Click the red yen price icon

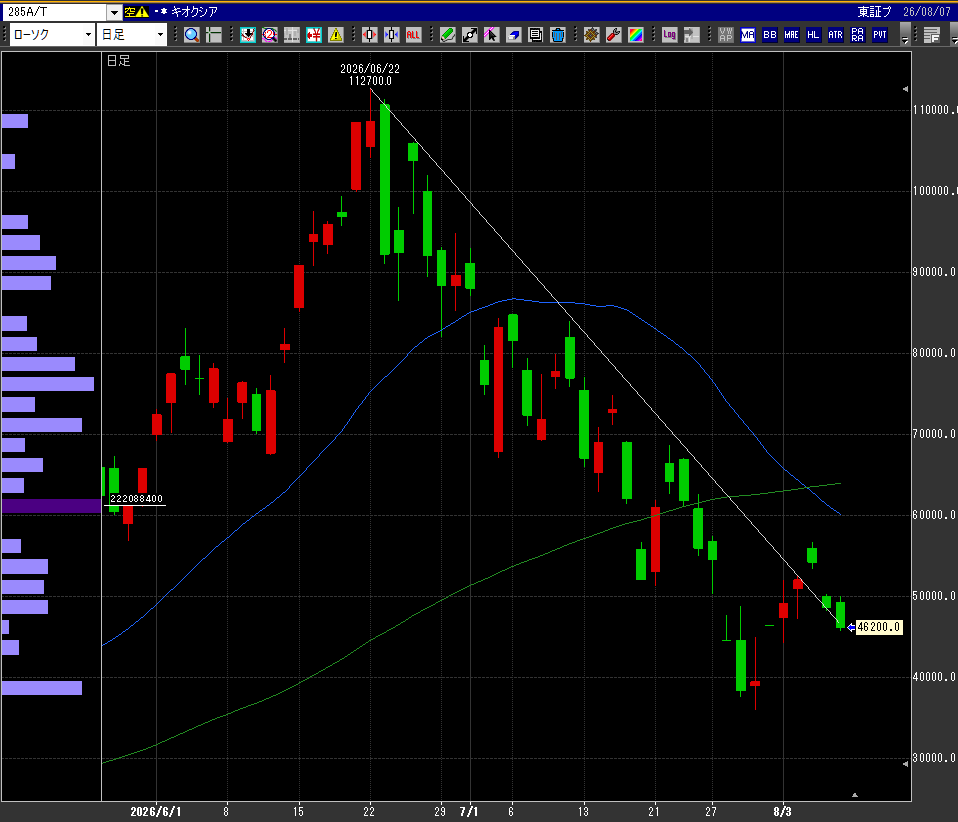[x=313, y=35]
